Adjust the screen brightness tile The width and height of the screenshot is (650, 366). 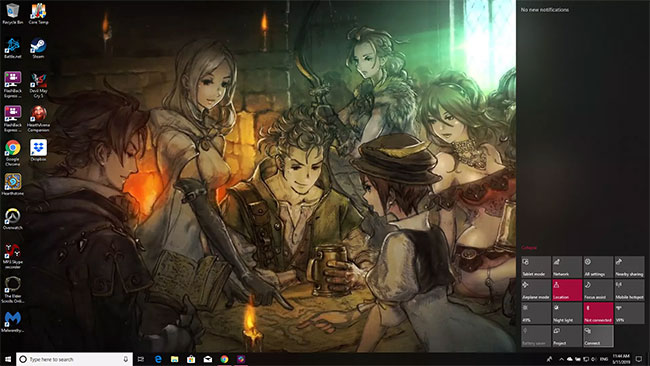click(x=536, y=313)
